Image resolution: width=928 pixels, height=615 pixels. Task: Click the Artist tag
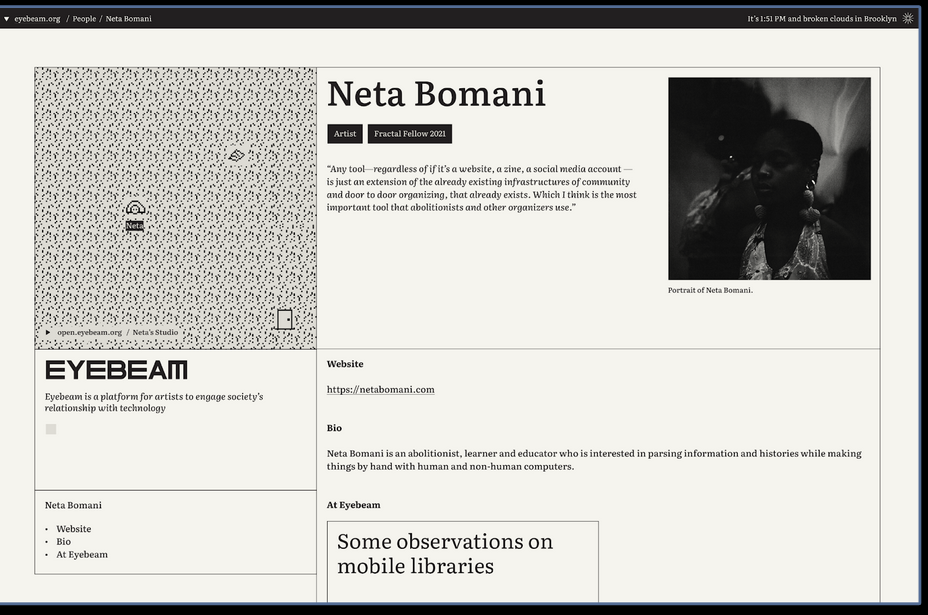pos(345,134)
